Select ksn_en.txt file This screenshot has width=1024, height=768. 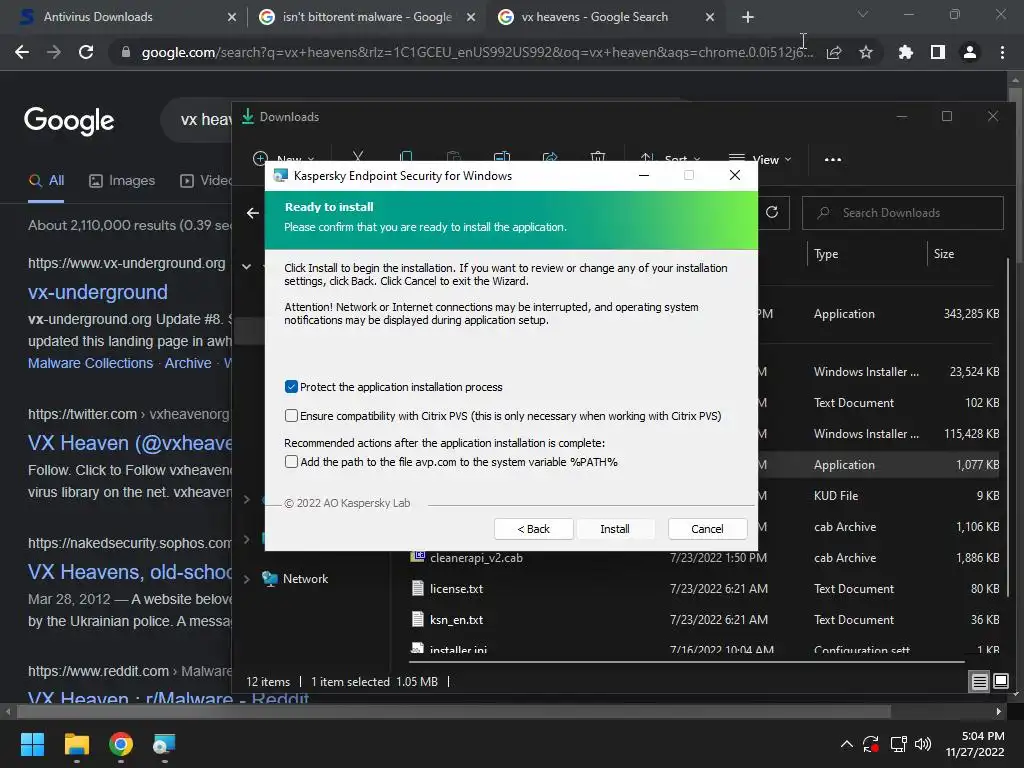[x=456, y=620]
